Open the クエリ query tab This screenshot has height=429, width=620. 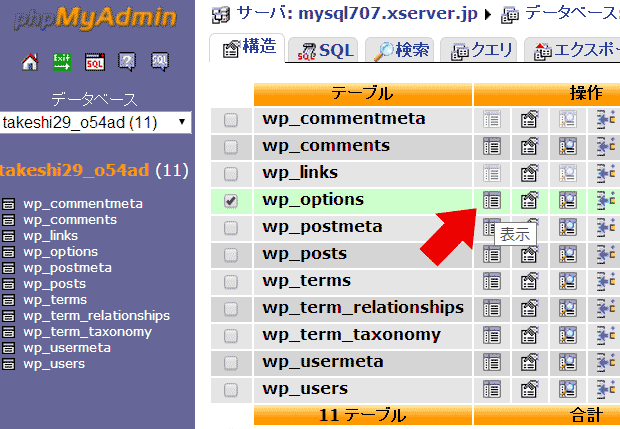481,50
